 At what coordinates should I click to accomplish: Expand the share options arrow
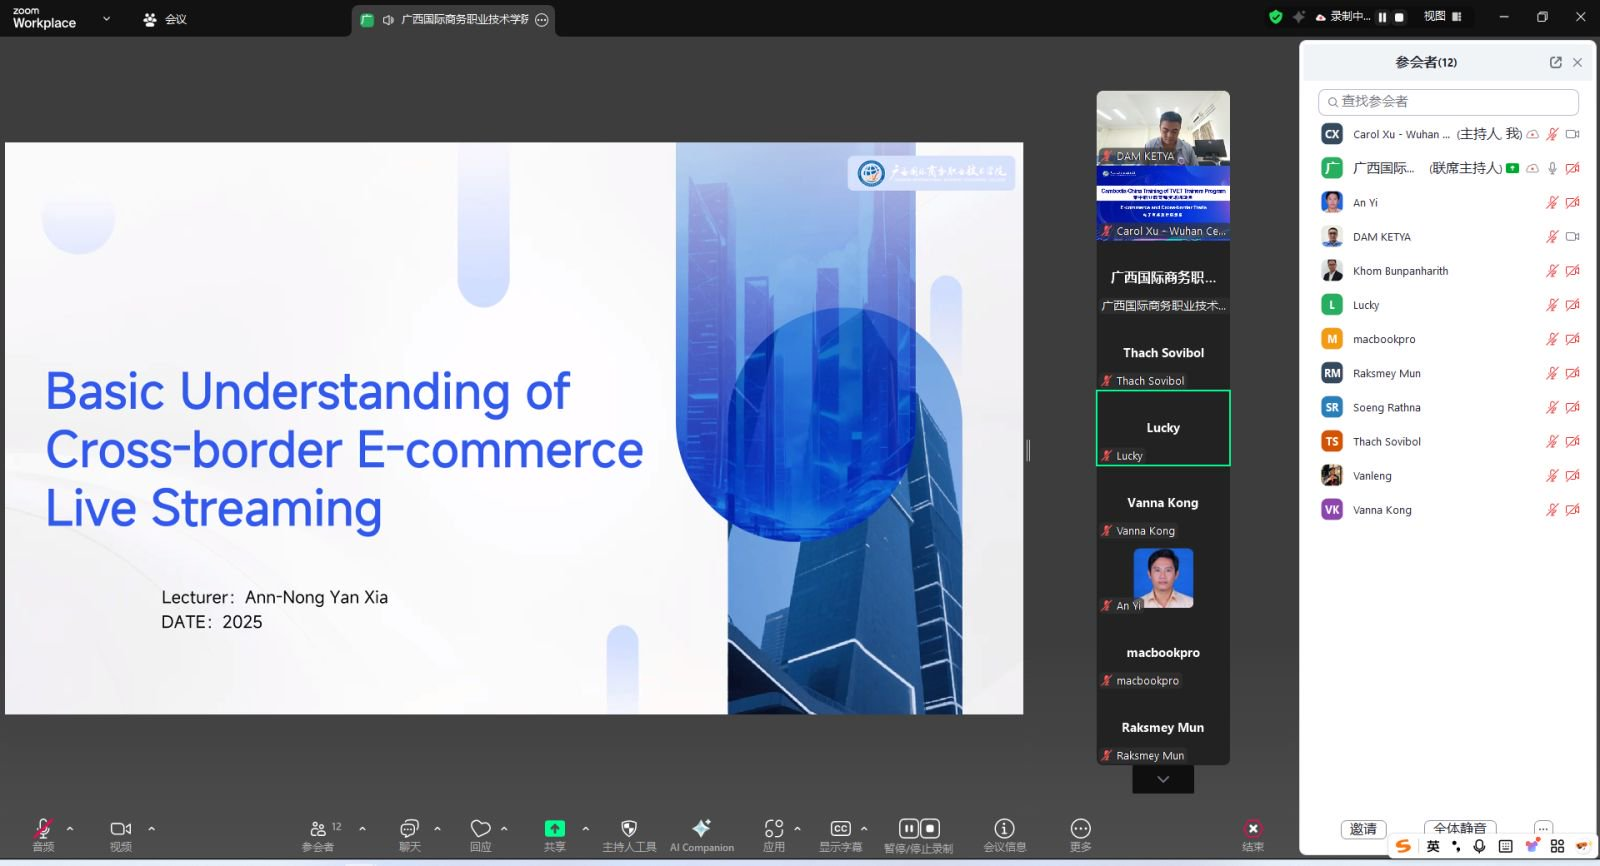(586, 829)
